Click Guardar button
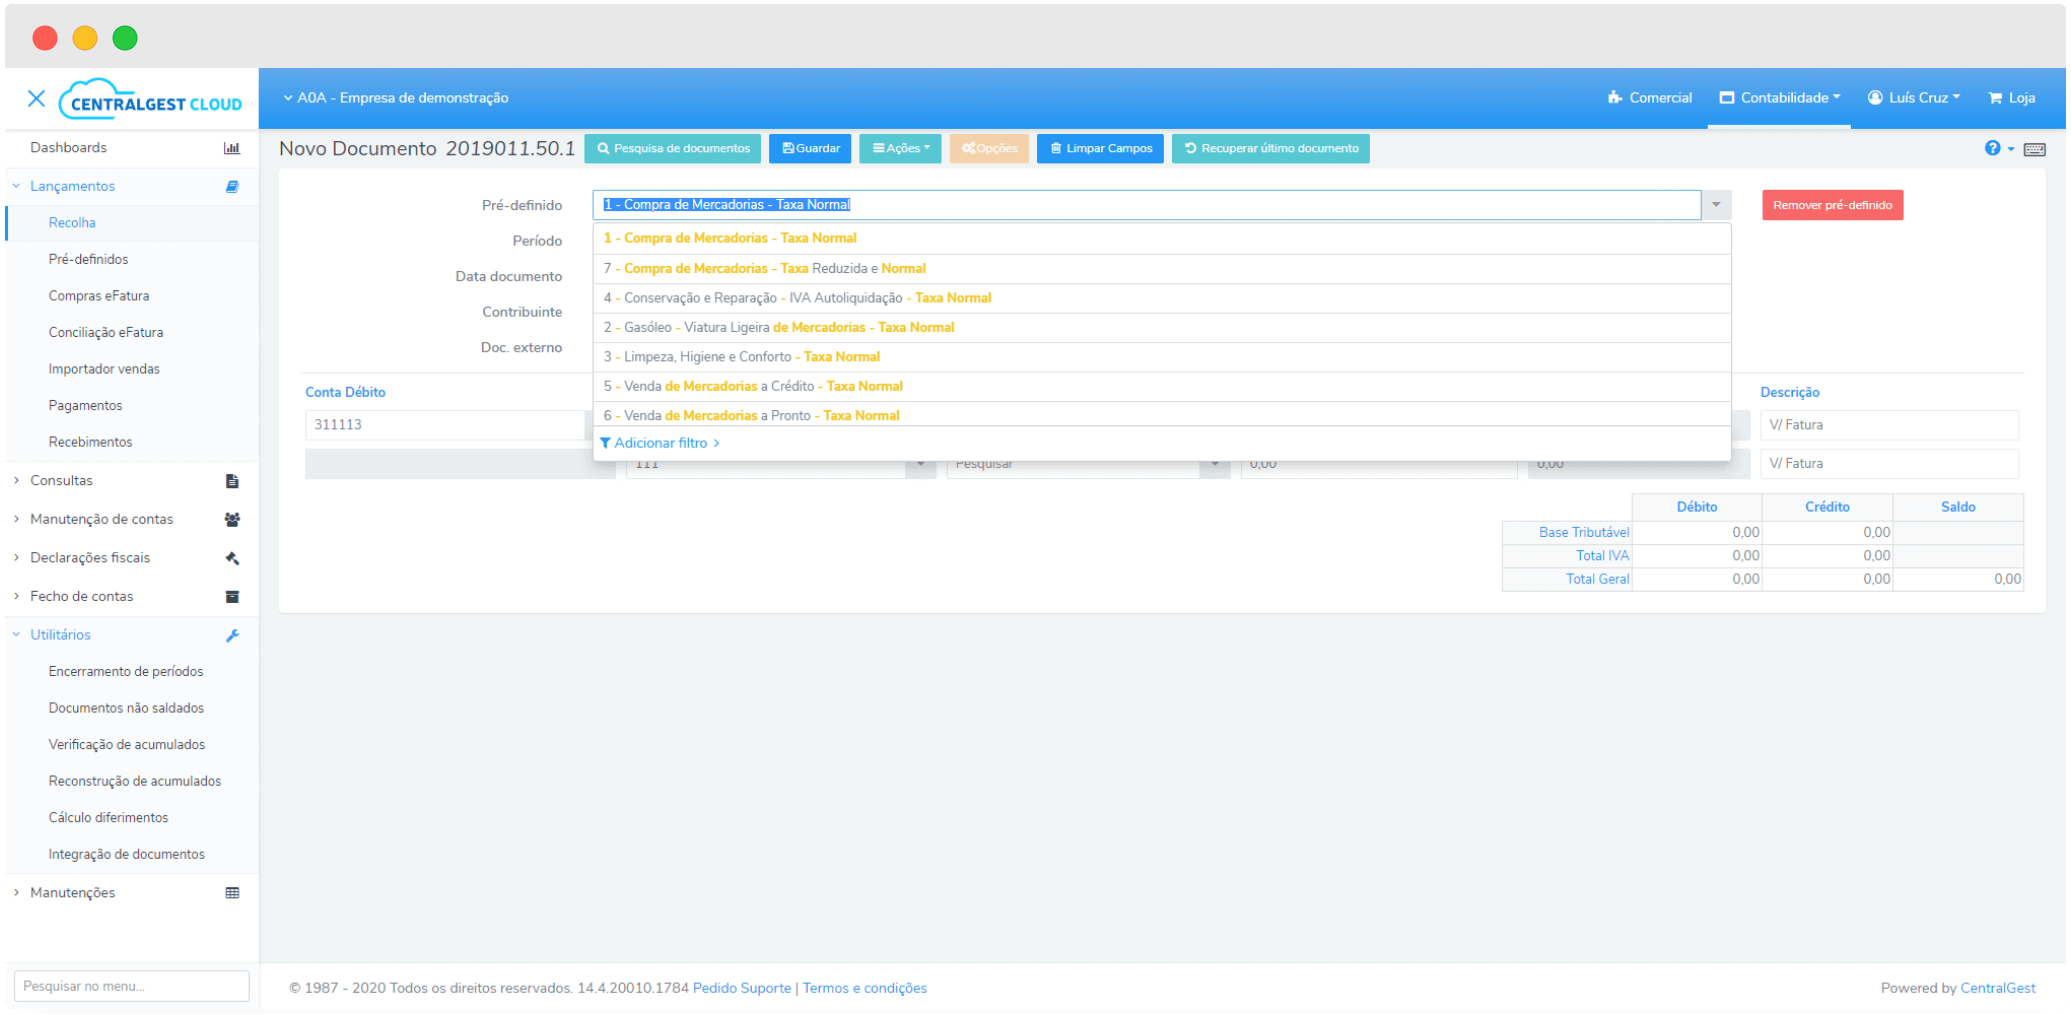The width and height of the screenshot is (2071, 1015). pos(810,148)
